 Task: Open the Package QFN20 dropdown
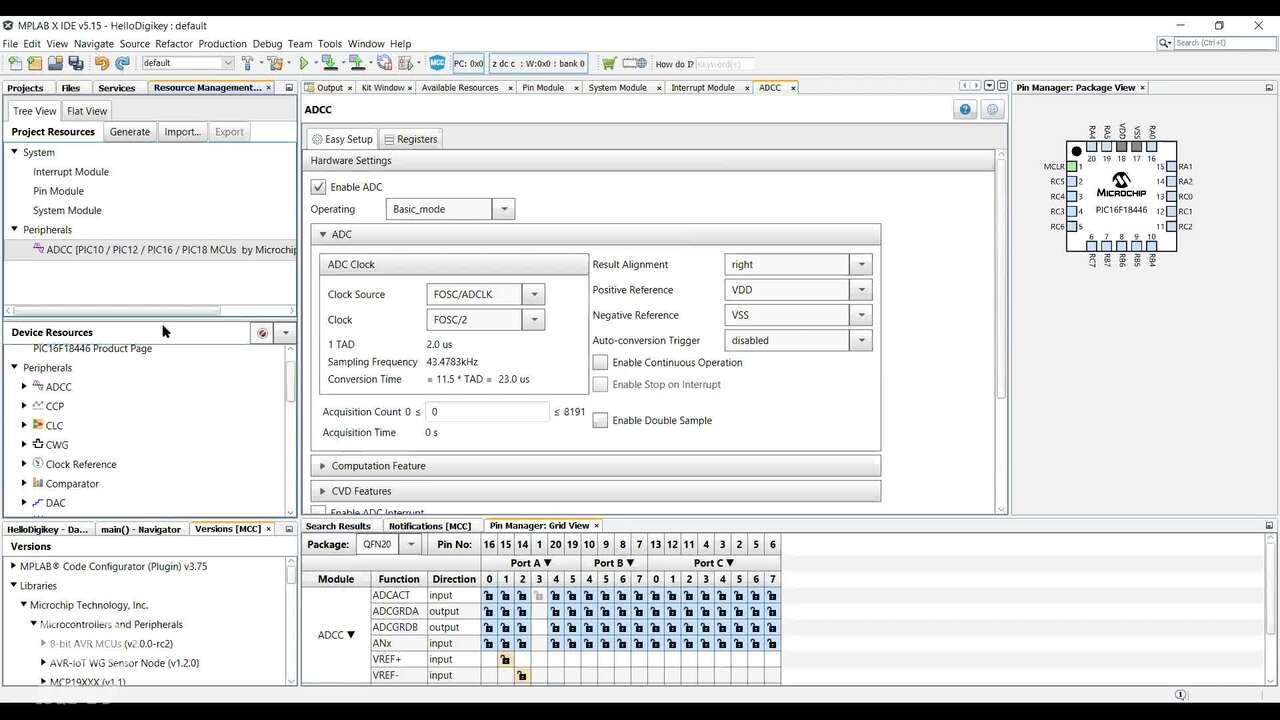tap(410, 545)
